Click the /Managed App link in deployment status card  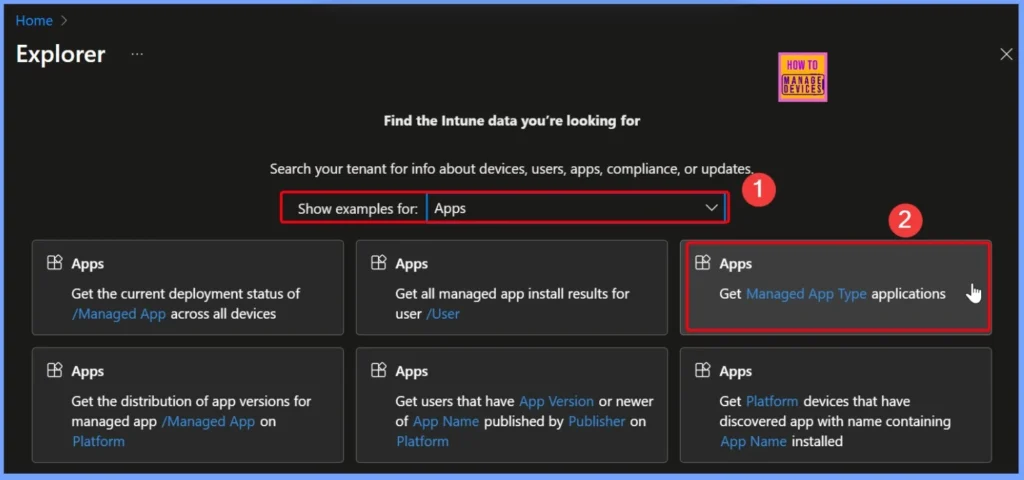coord(120,314)
